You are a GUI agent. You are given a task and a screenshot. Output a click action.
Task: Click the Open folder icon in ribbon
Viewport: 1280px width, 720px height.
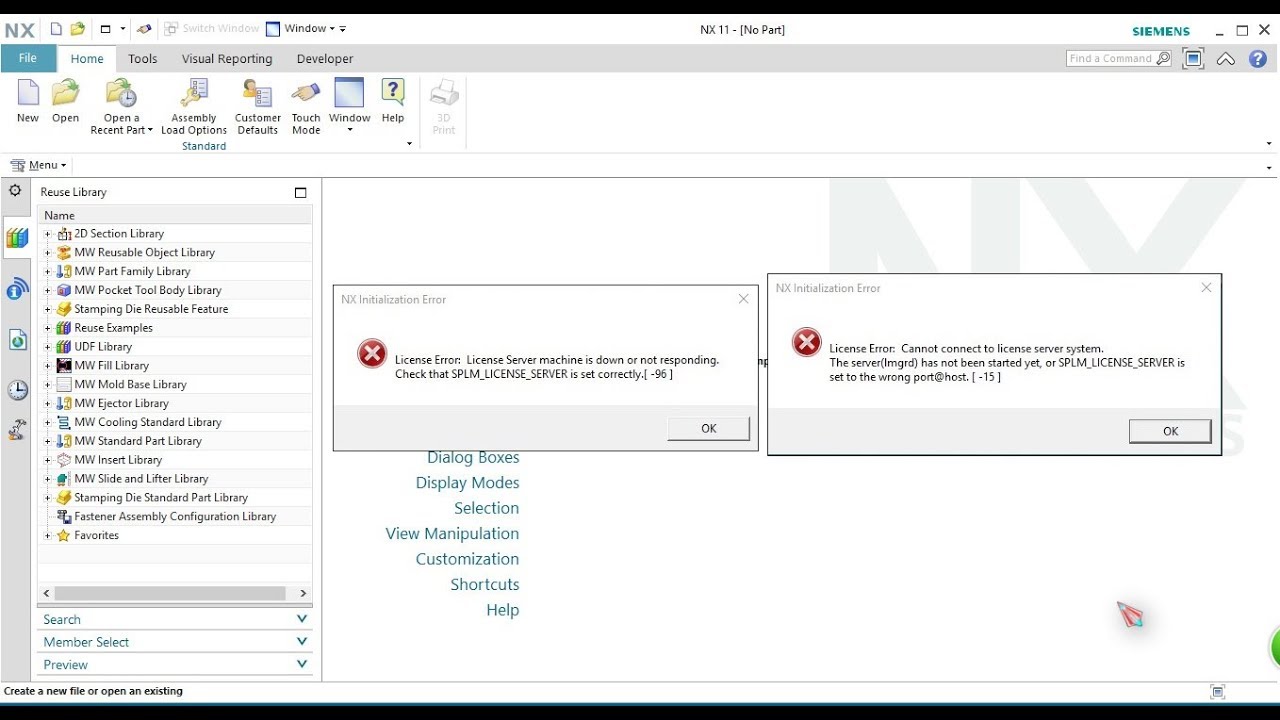(x=66, y=94)
